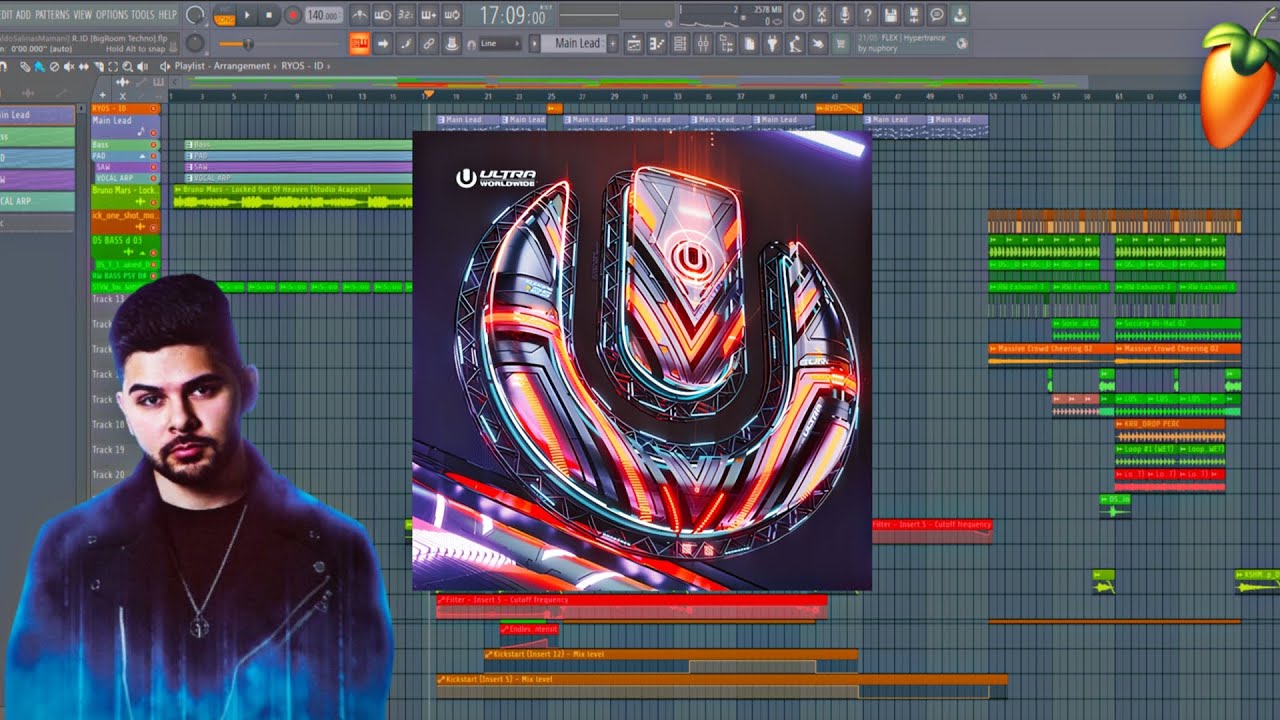
Task: Toggle loop recording icon
Action: pos(451,15)
